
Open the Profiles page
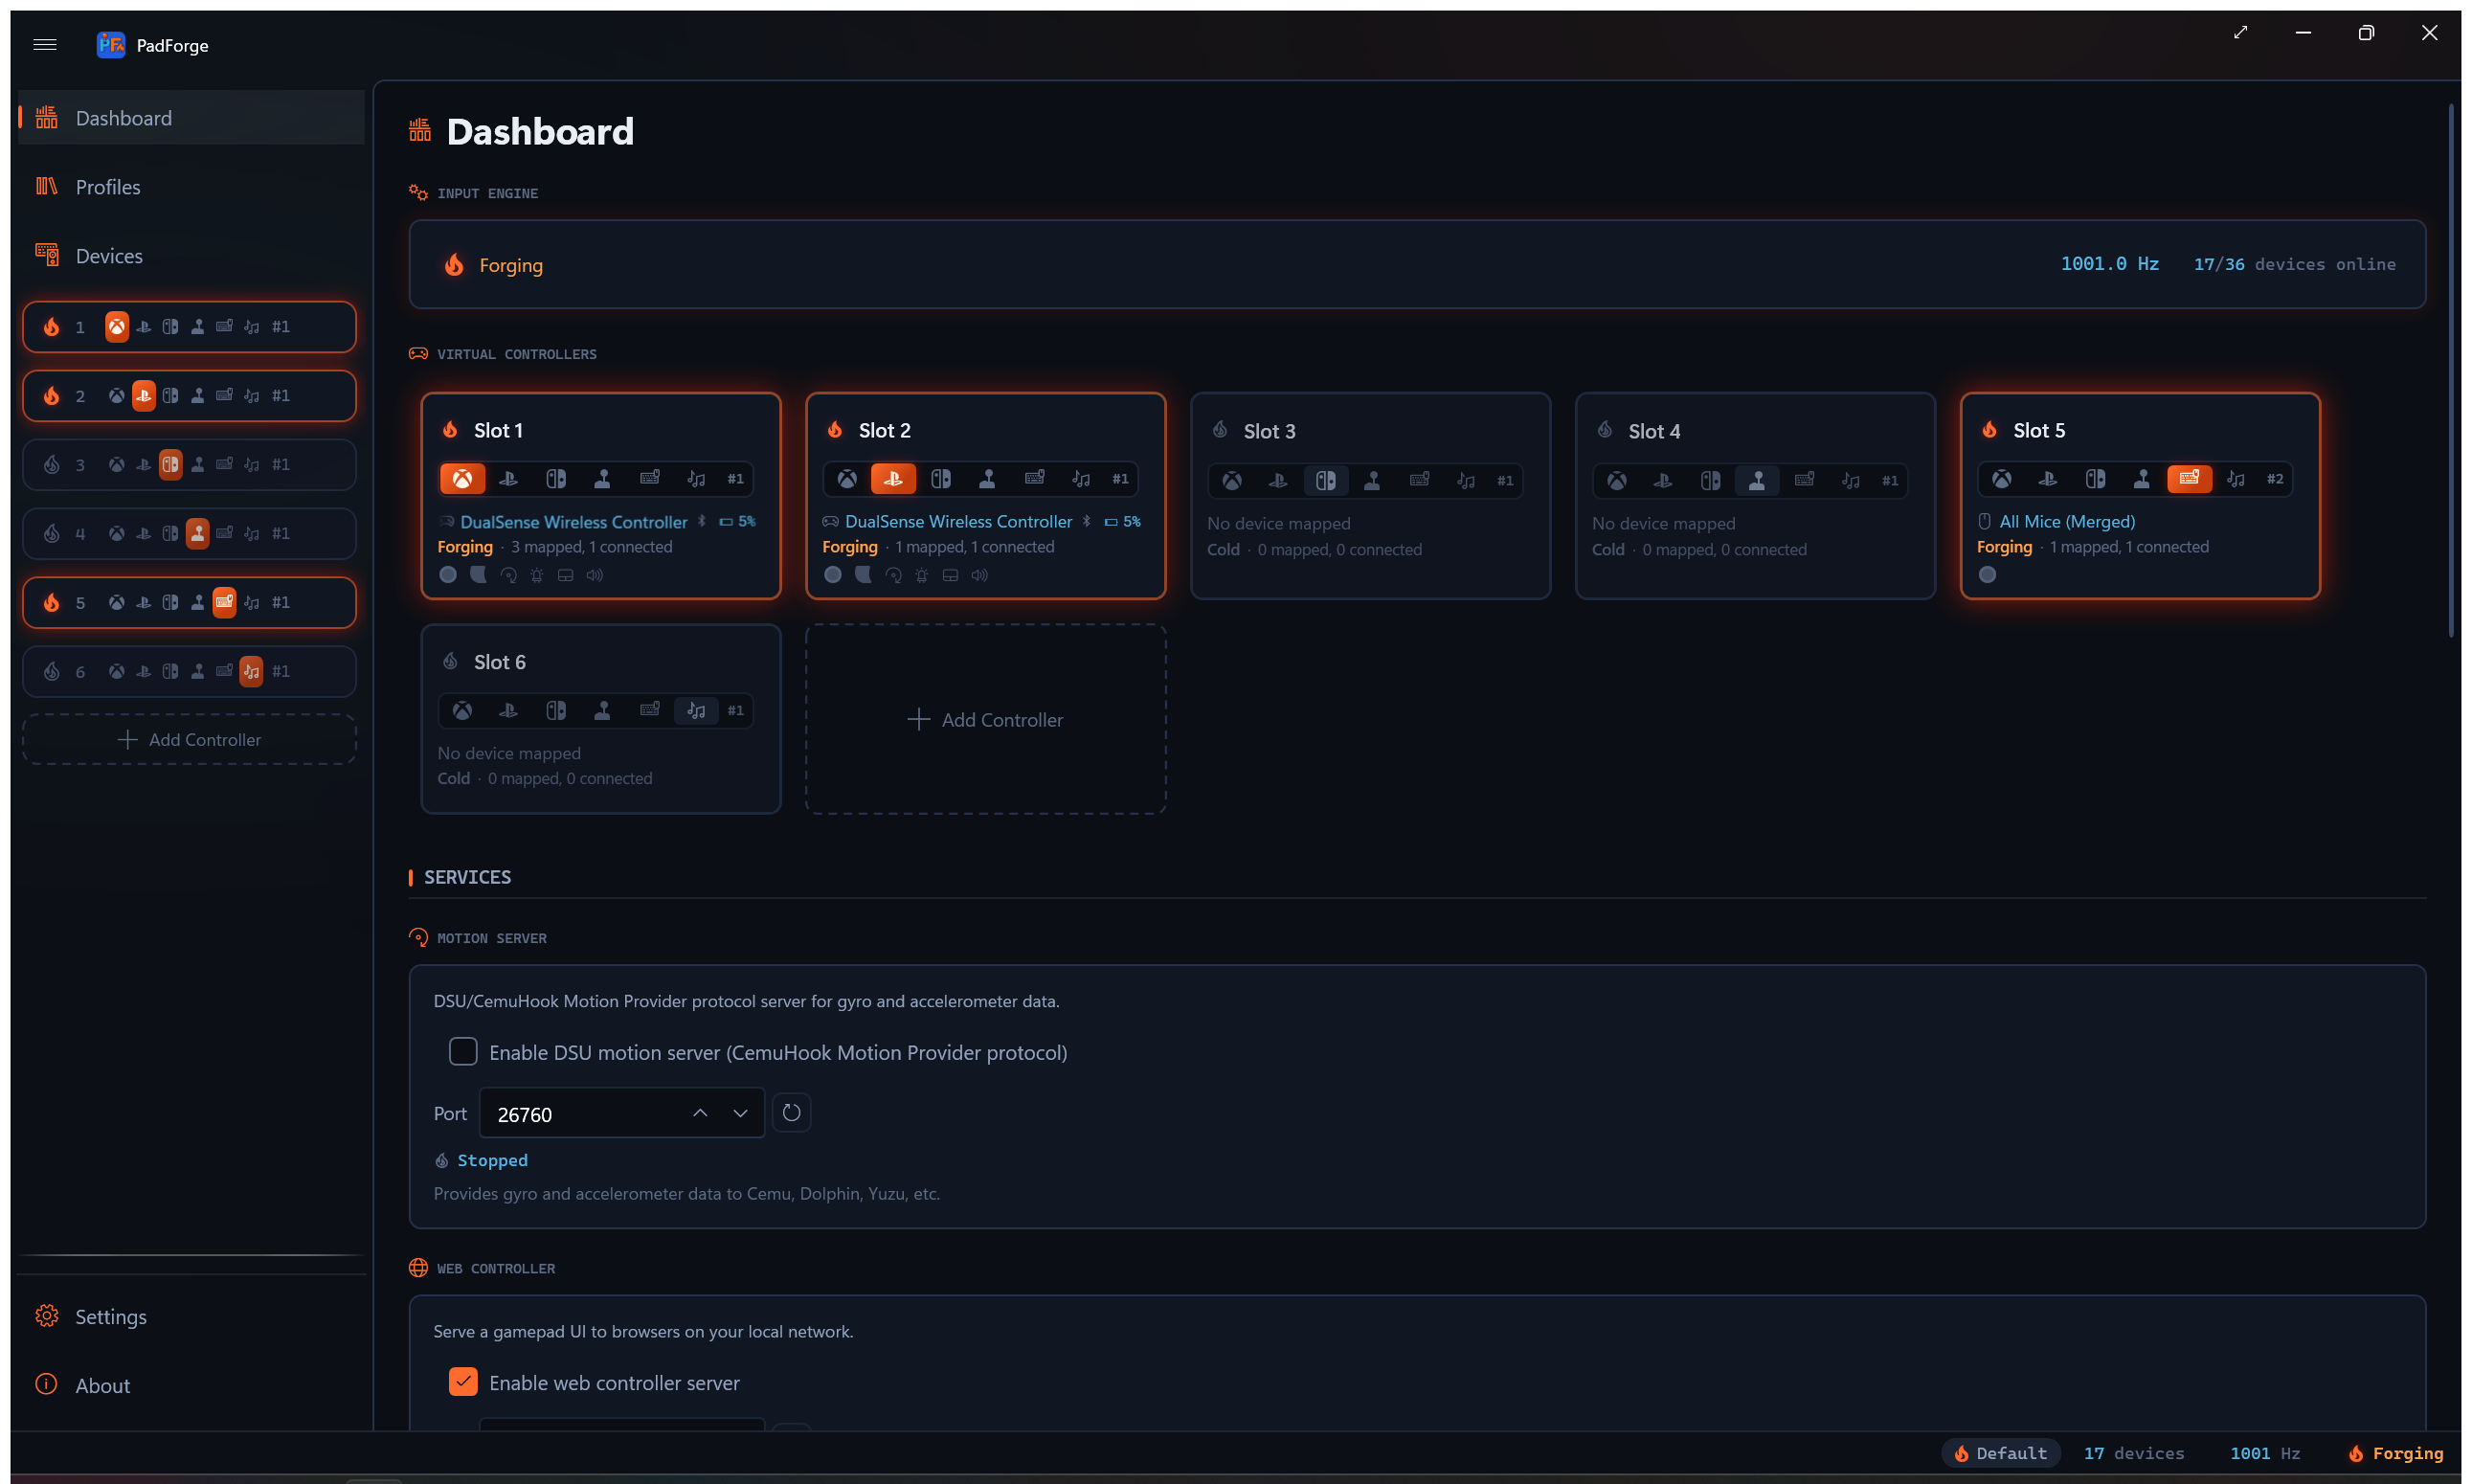[191, 187]
